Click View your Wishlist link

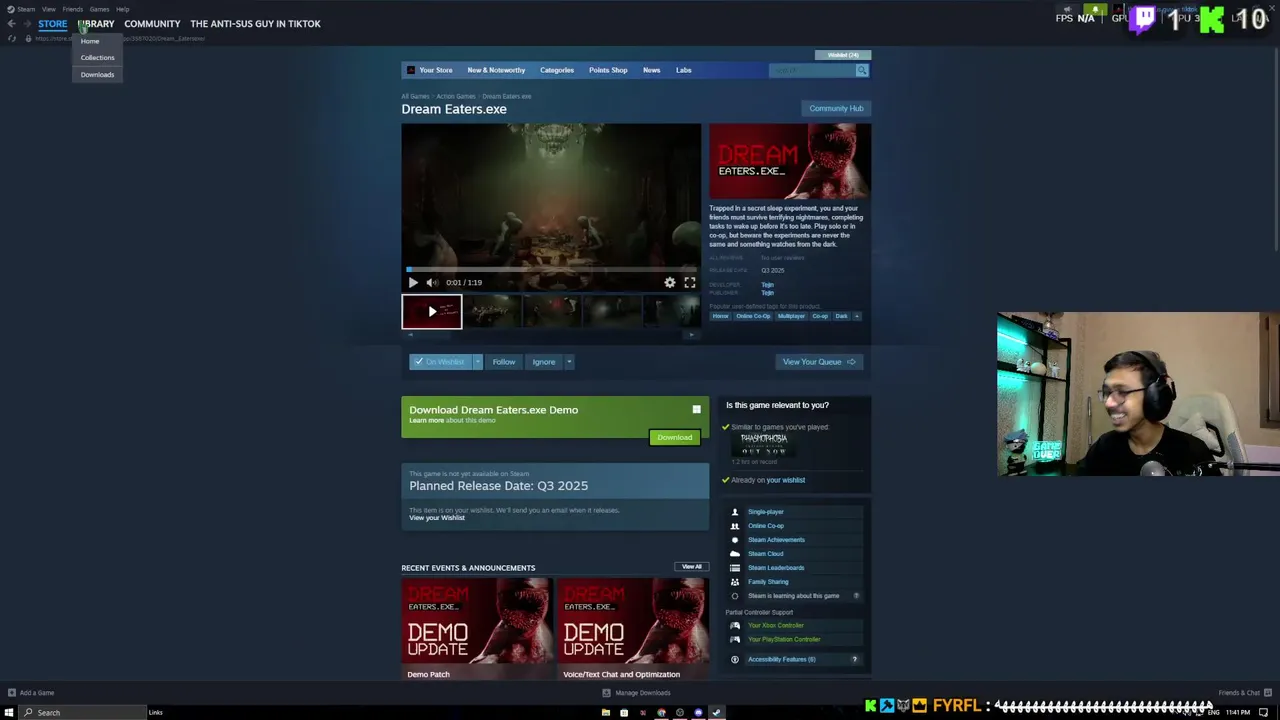tap(437, 518)
